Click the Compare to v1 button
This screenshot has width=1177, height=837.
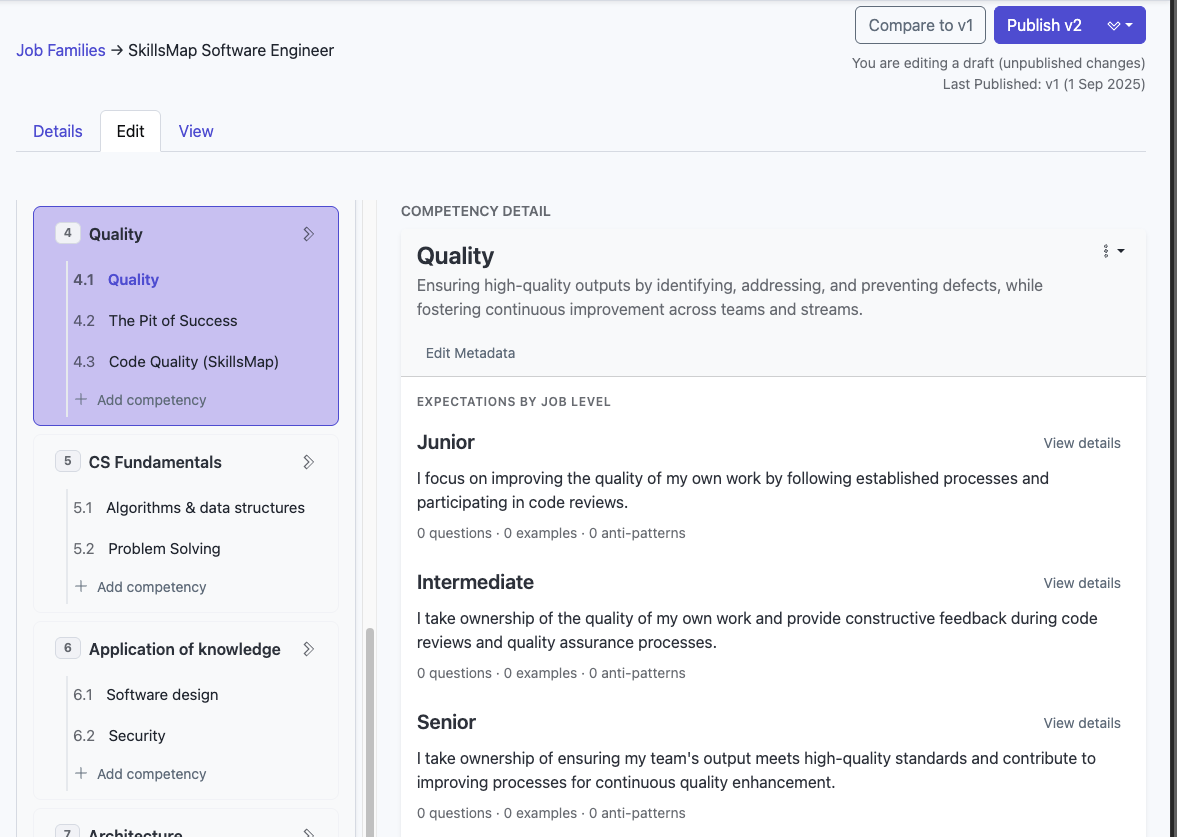pyautogui.click(x=920, y=24)
